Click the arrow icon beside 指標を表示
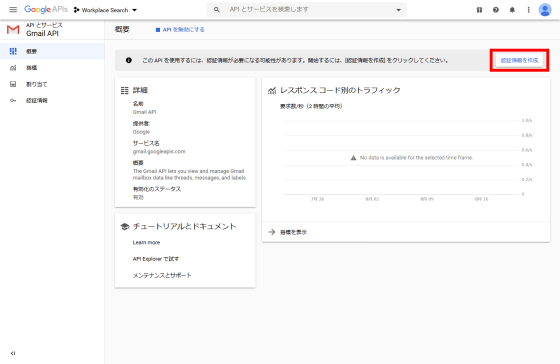Screen dimensions: 560x364 (x=272, y=232)
